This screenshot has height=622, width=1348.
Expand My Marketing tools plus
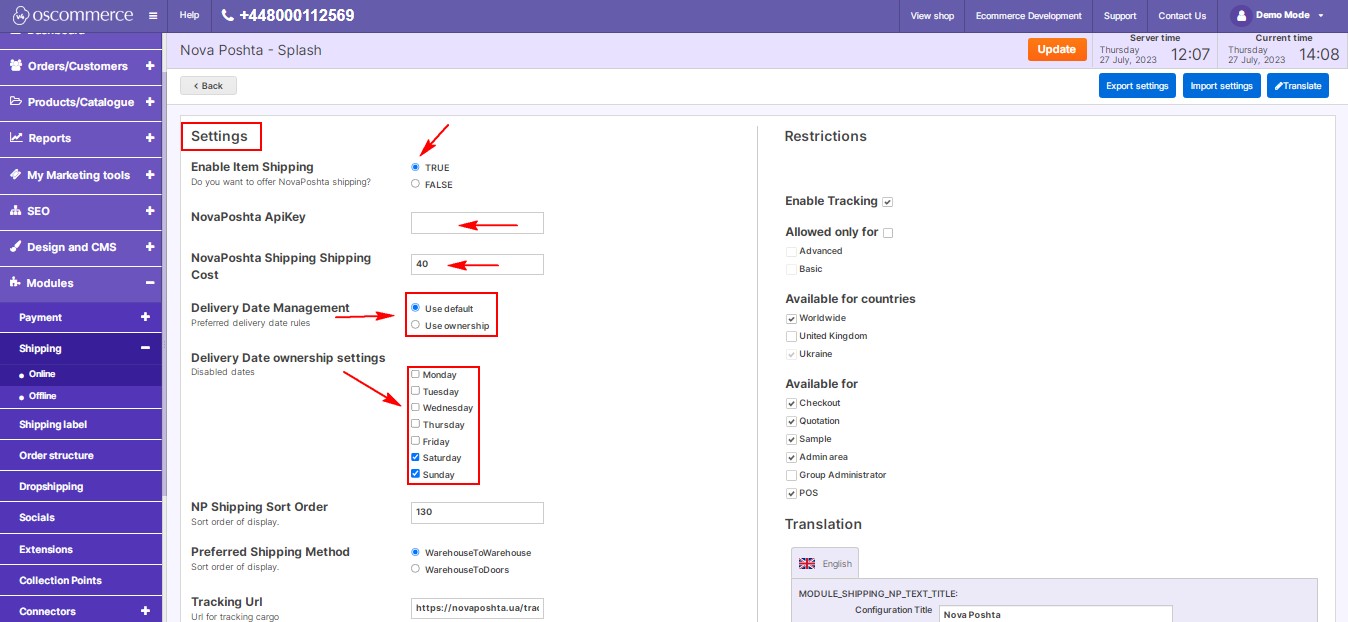(149, 174)
